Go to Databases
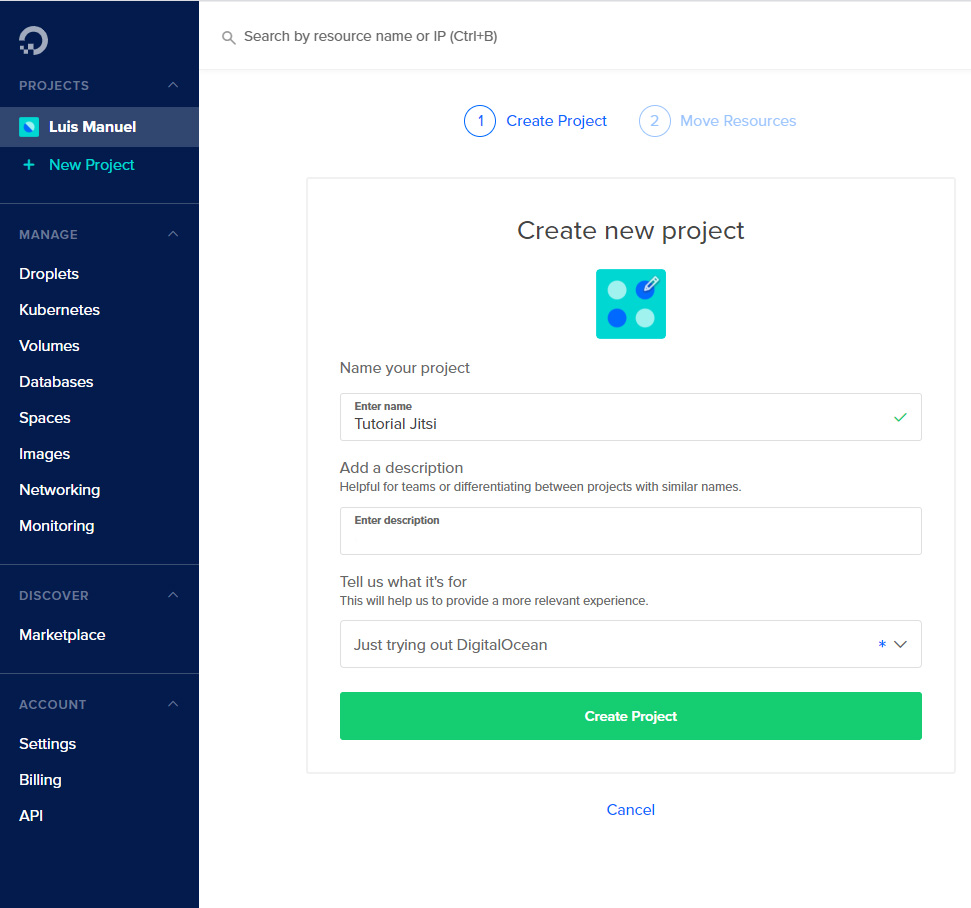Image resolution: width=971 pixels, height=908 pixels. [x=56, y=382]
